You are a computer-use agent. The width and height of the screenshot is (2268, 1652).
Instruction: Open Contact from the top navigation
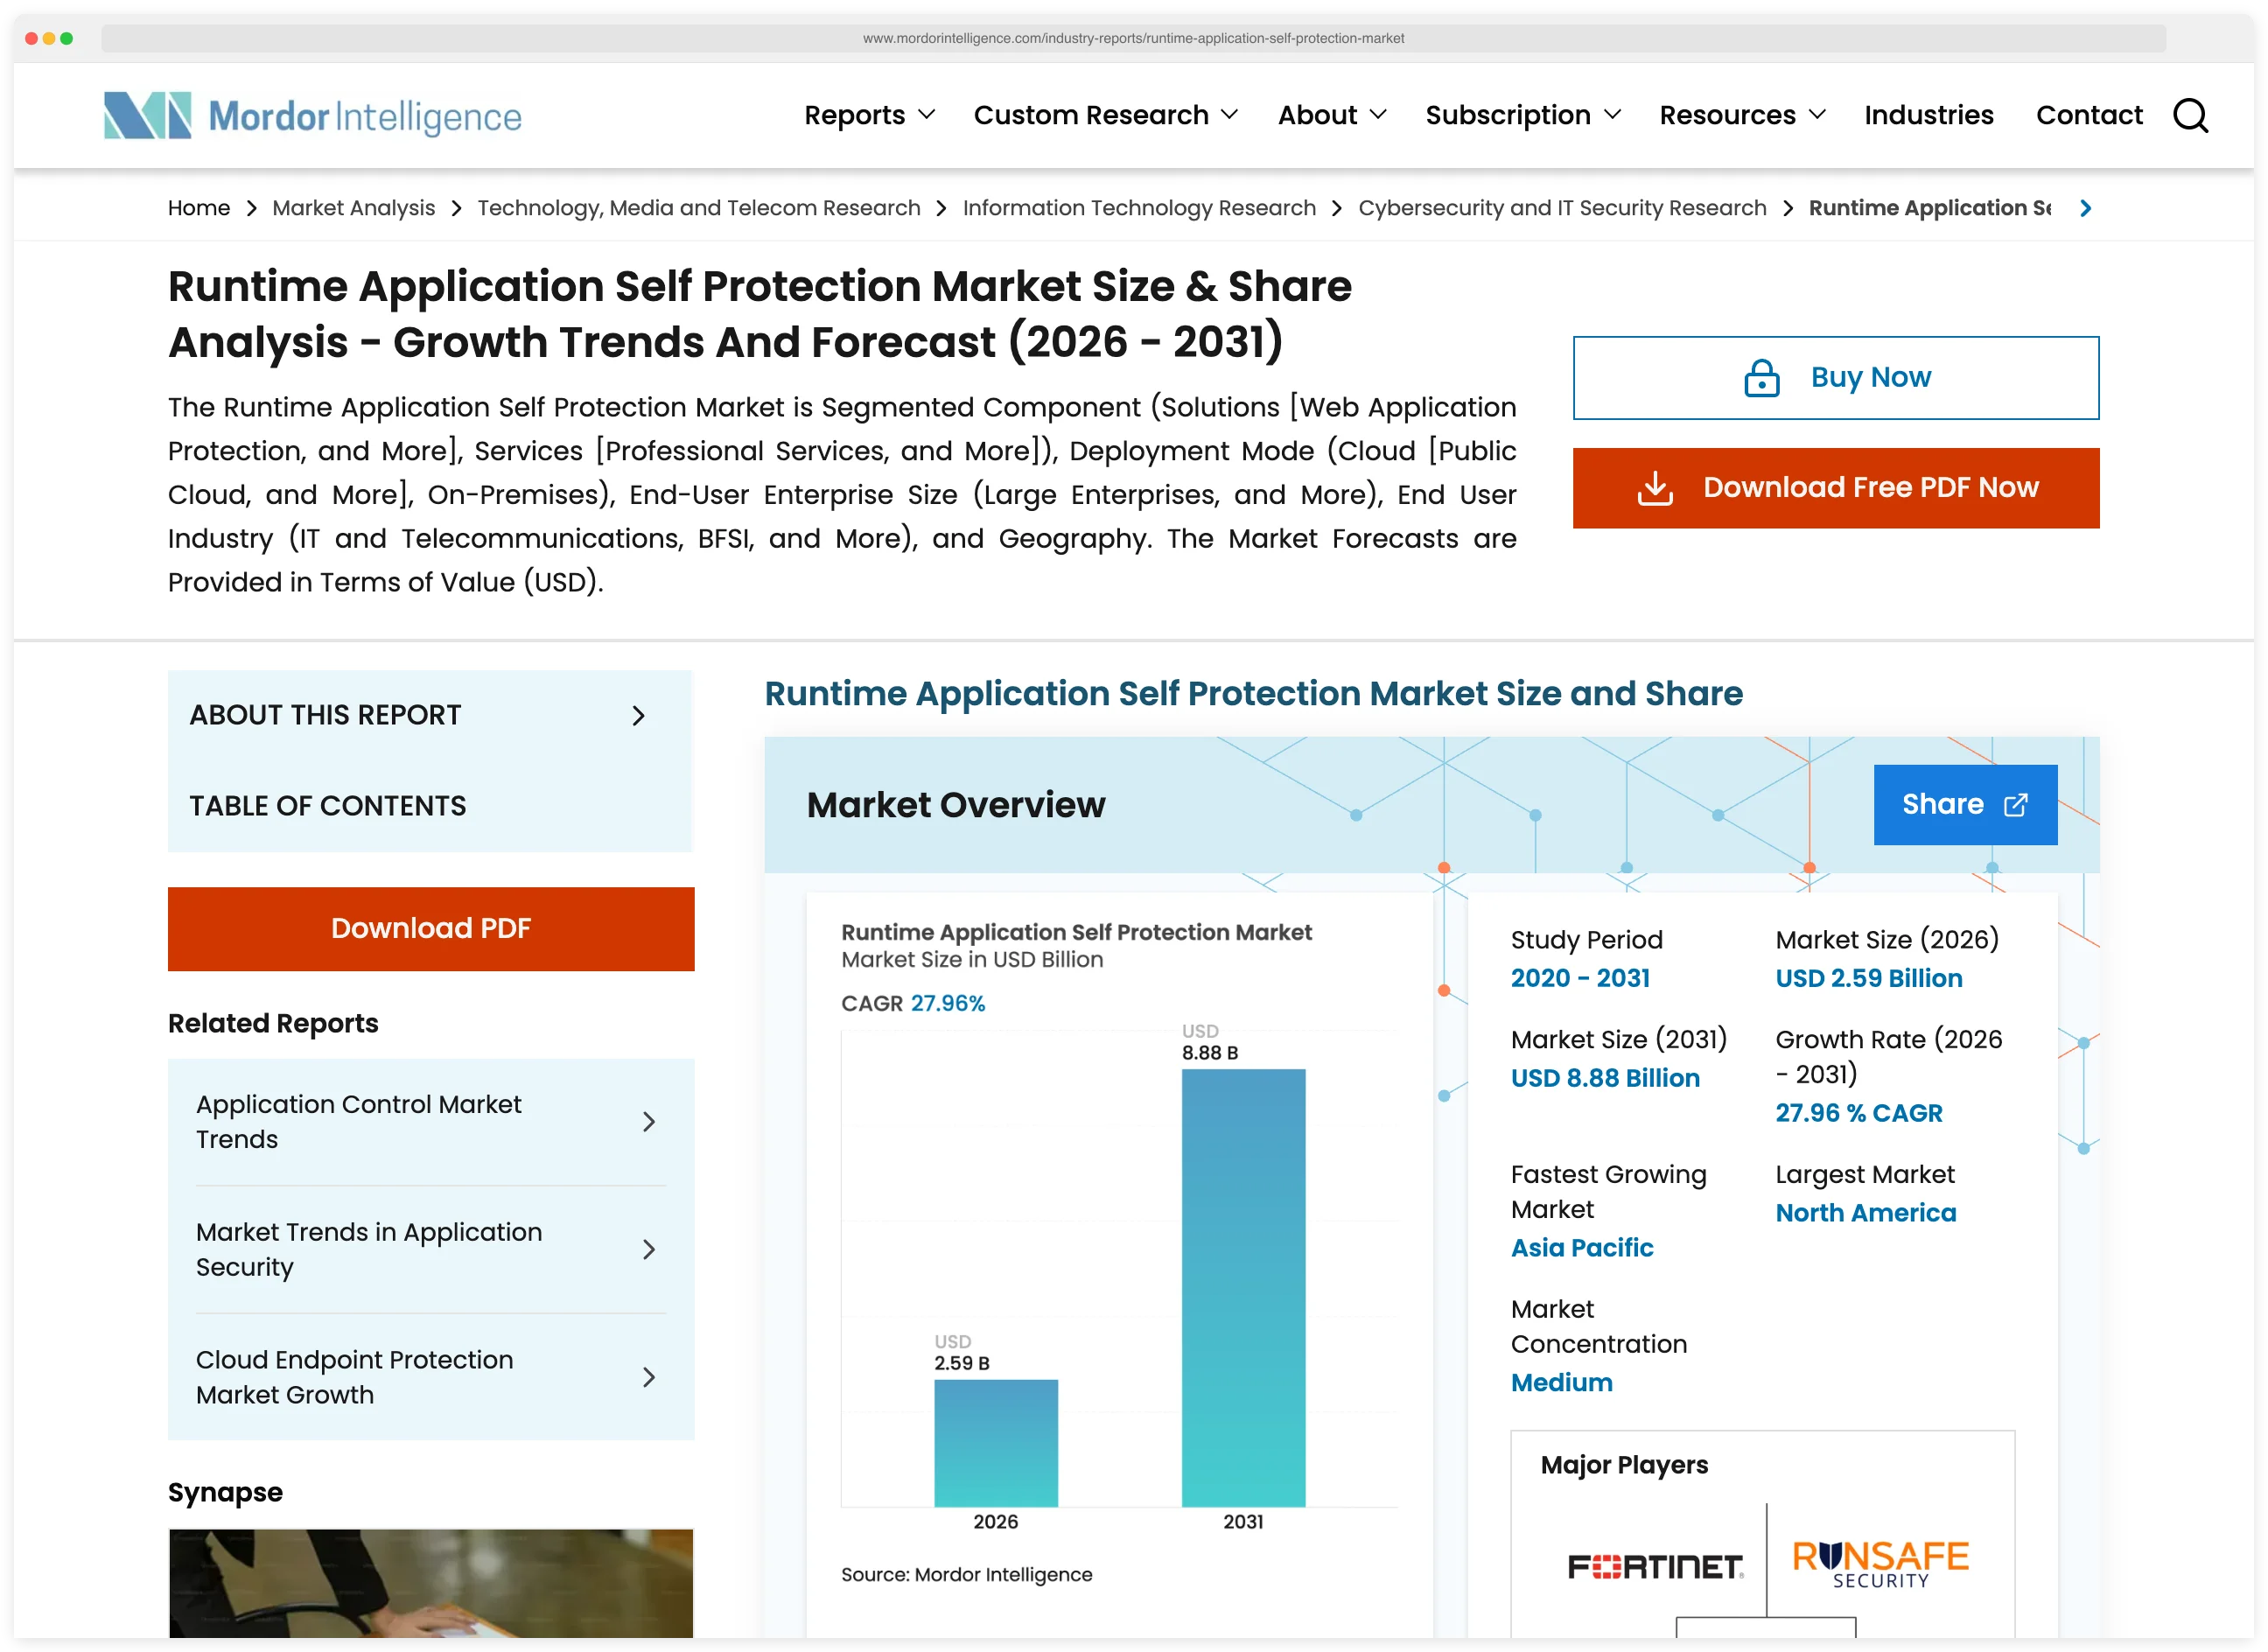coord(2089,115)
